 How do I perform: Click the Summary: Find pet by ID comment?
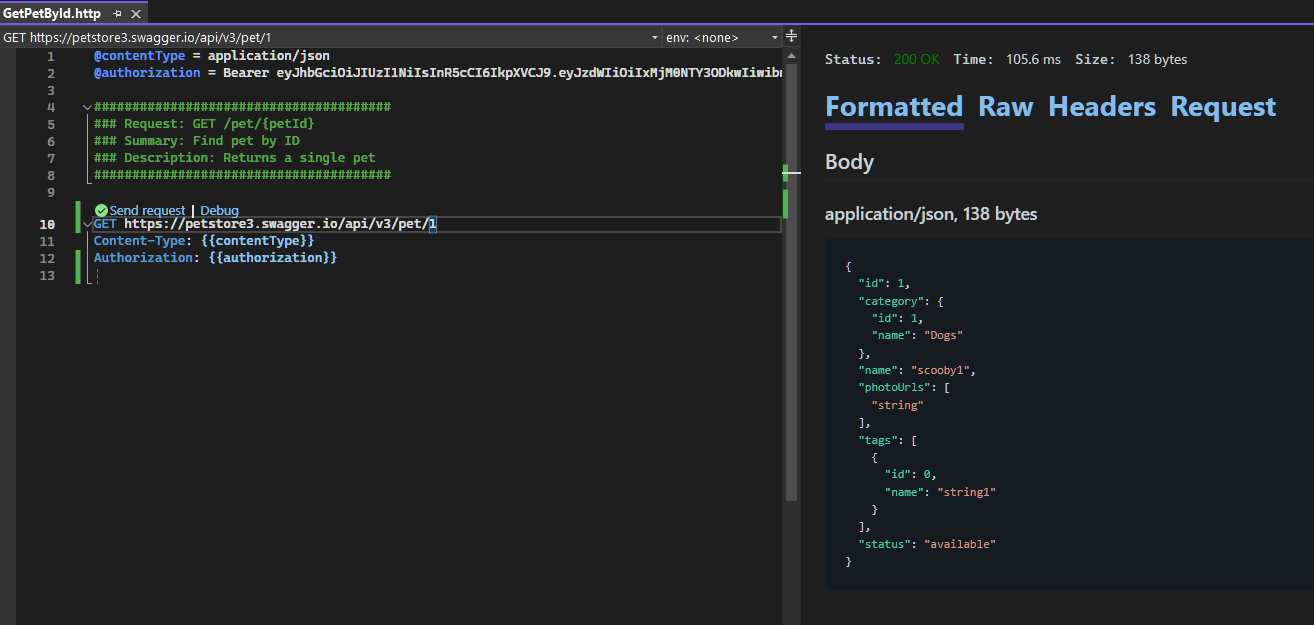click(197, 141)
